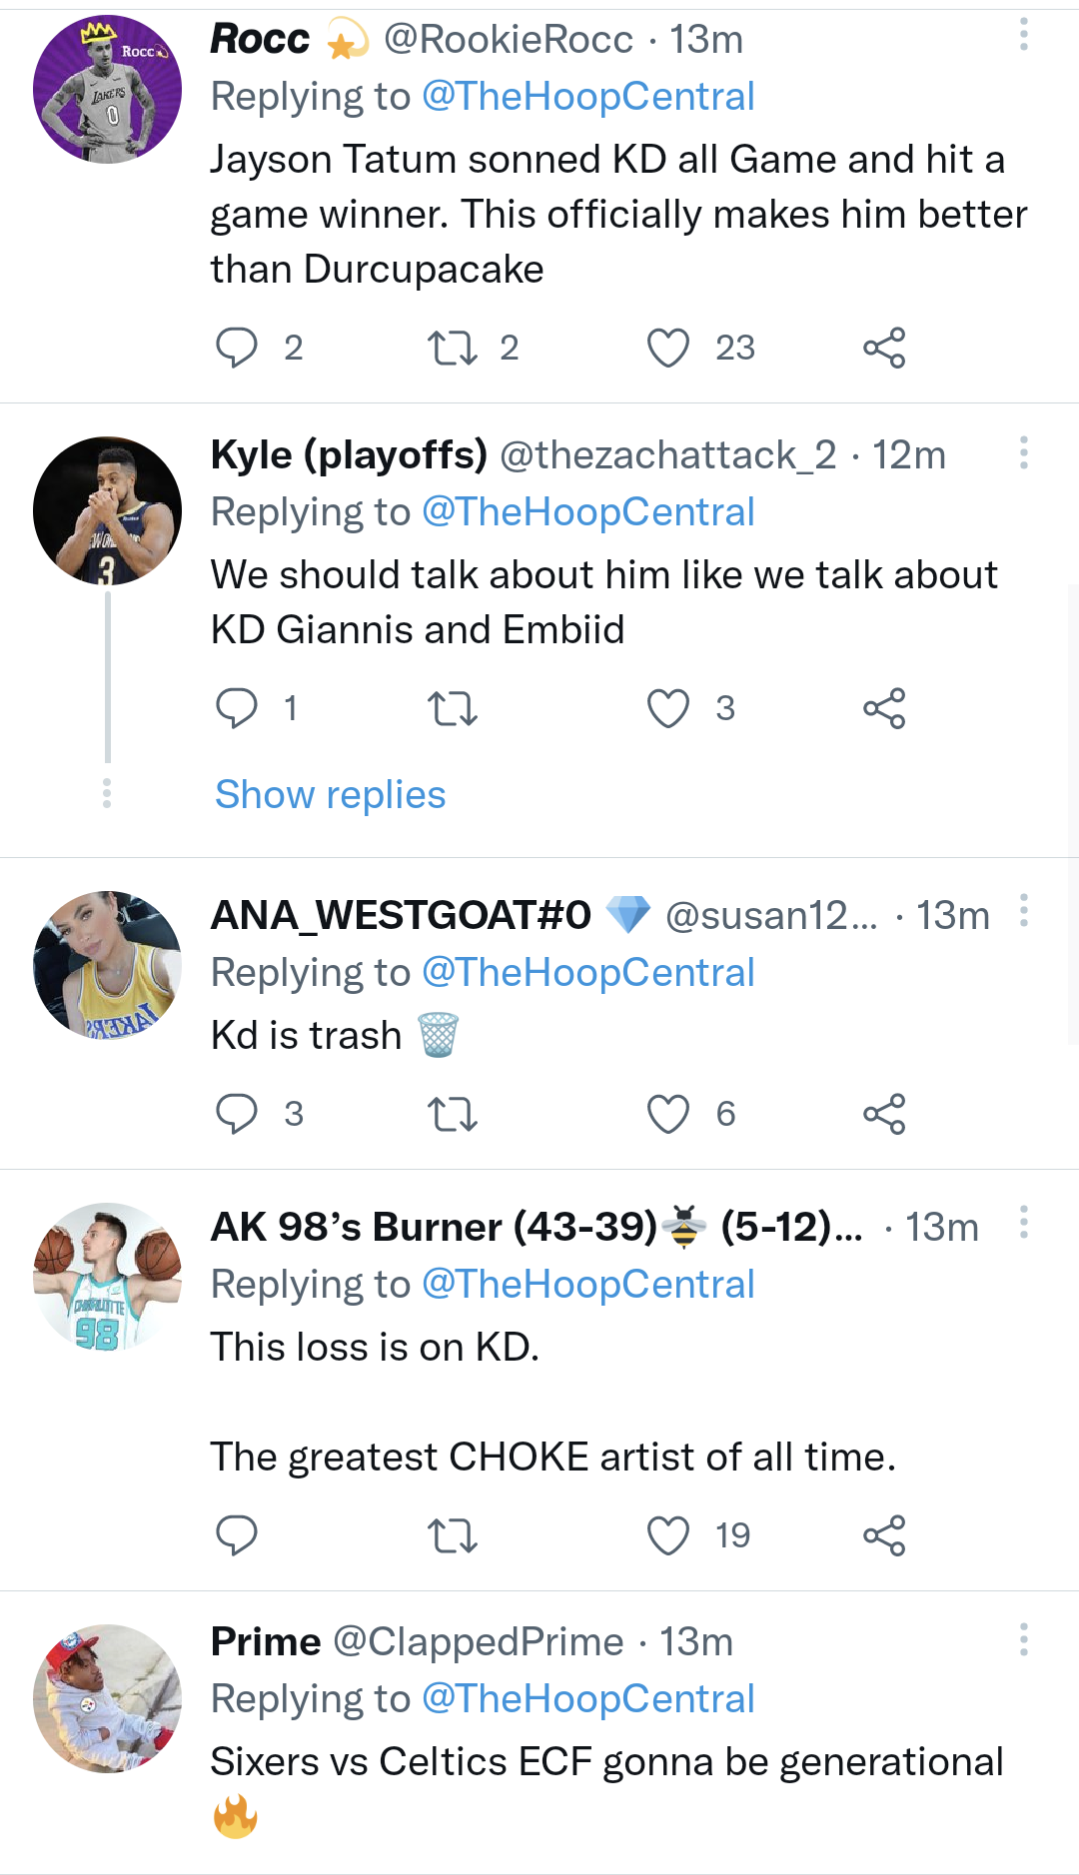1079x1875 pixels.
Task: Open @TheHoopCentral link in Rocc's reply
Action: (x=588, y=97)
